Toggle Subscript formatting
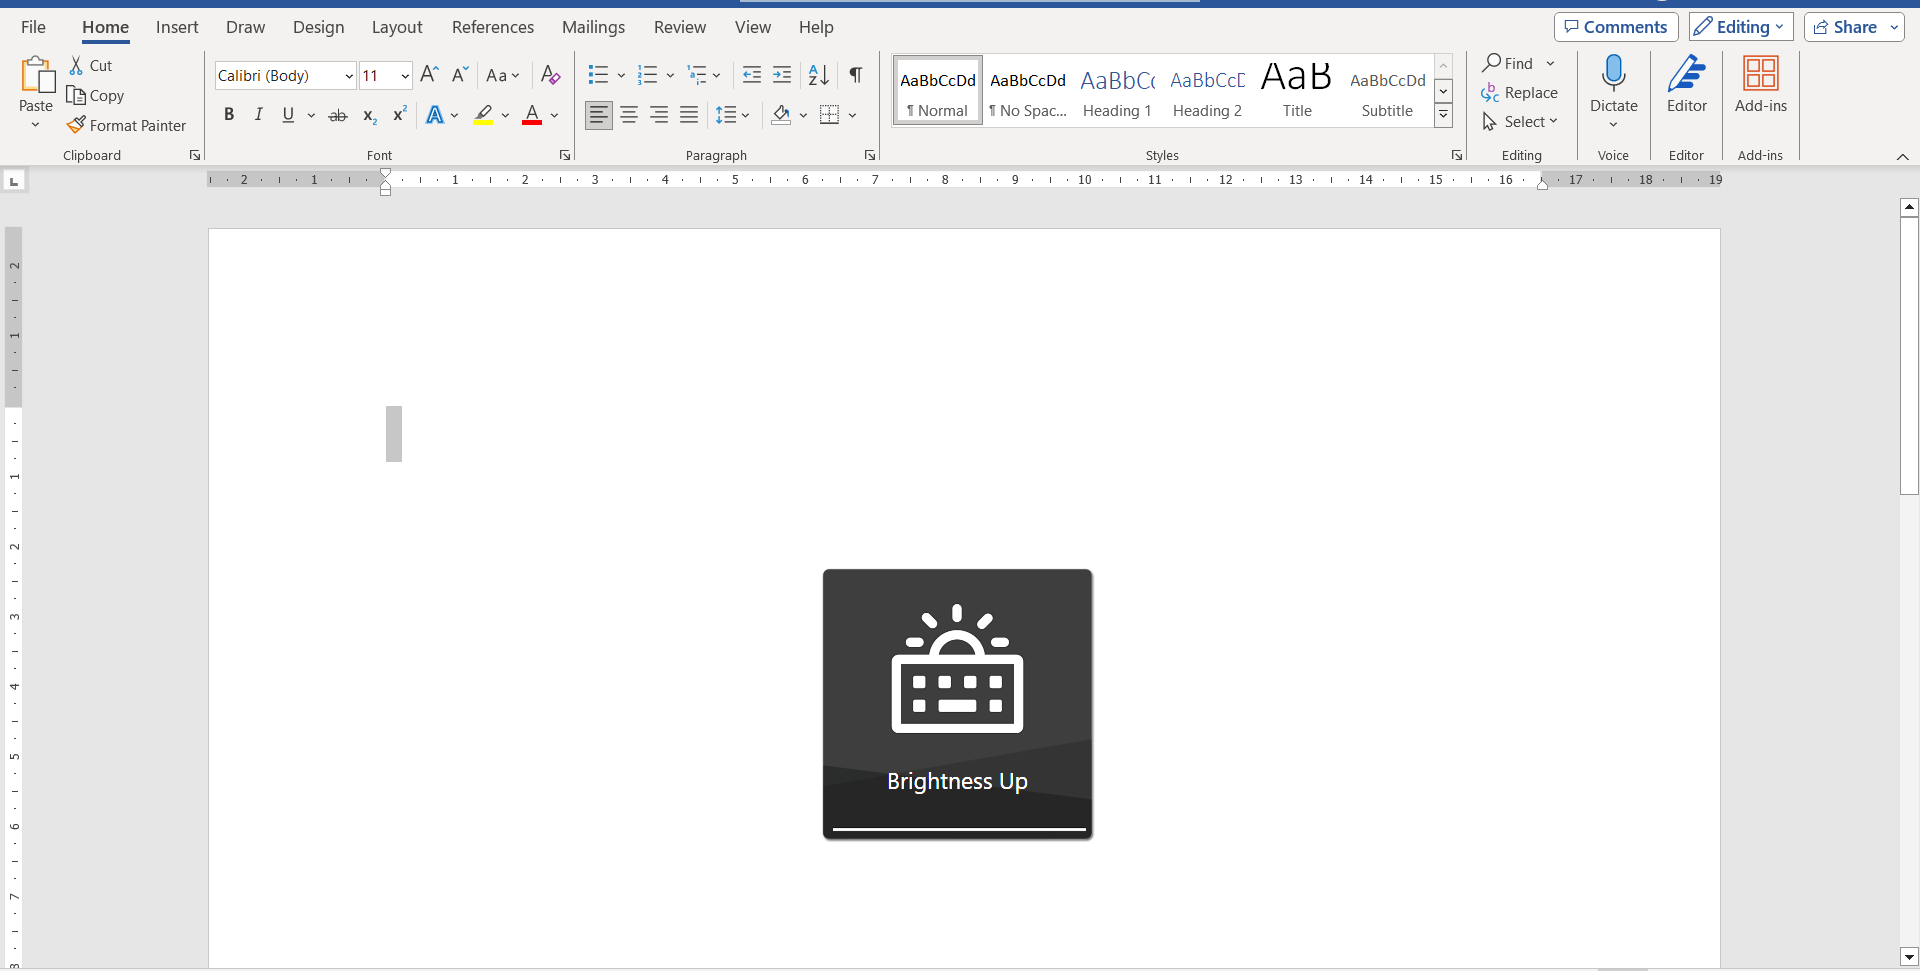Viewport: 1920px width, 971px height. 369,115
